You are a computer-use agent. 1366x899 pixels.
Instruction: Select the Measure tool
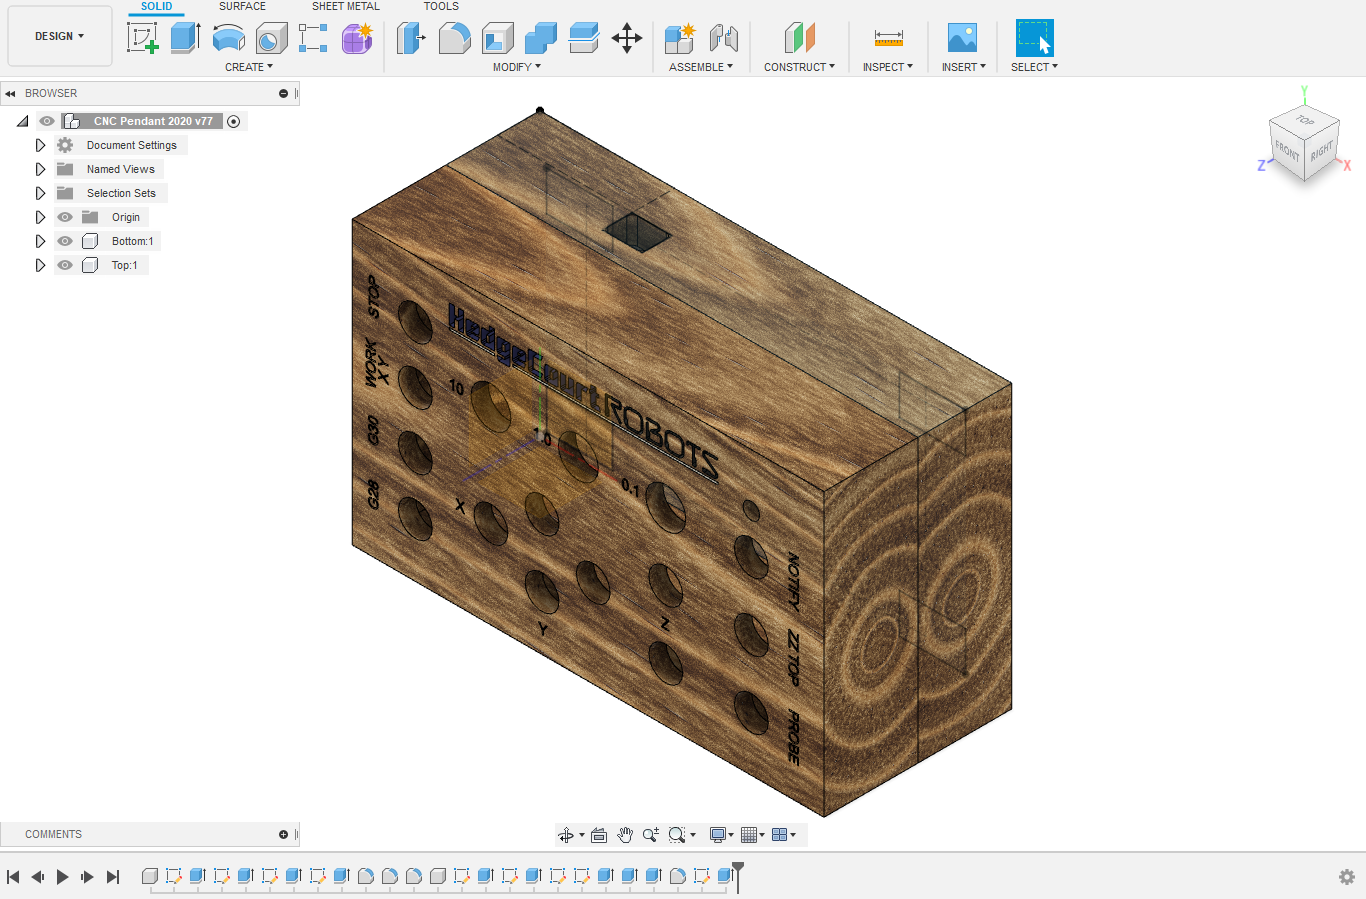point(888,38)
